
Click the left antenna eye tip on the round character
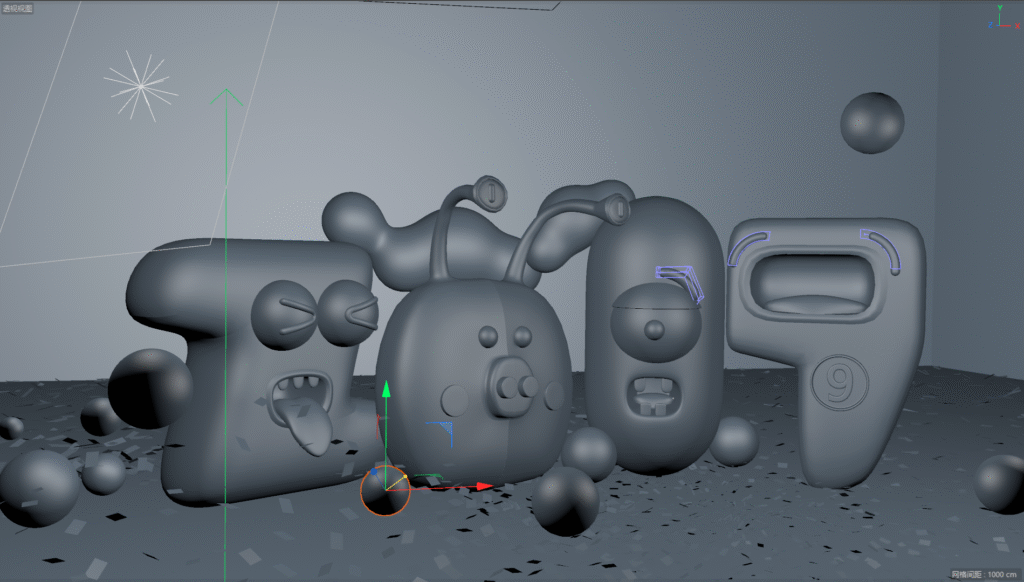(x=491, y=189)
